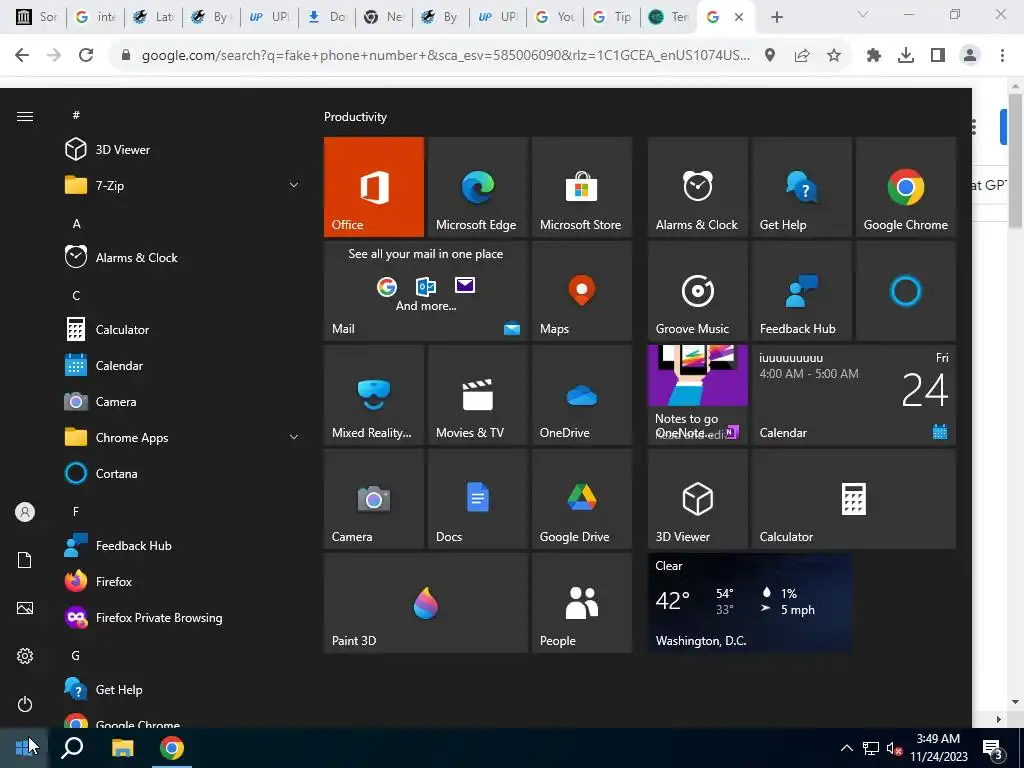Open the Calculator tile
Image resolution: width=1024 pixels, height=768 pixels.
pos(854,498)
